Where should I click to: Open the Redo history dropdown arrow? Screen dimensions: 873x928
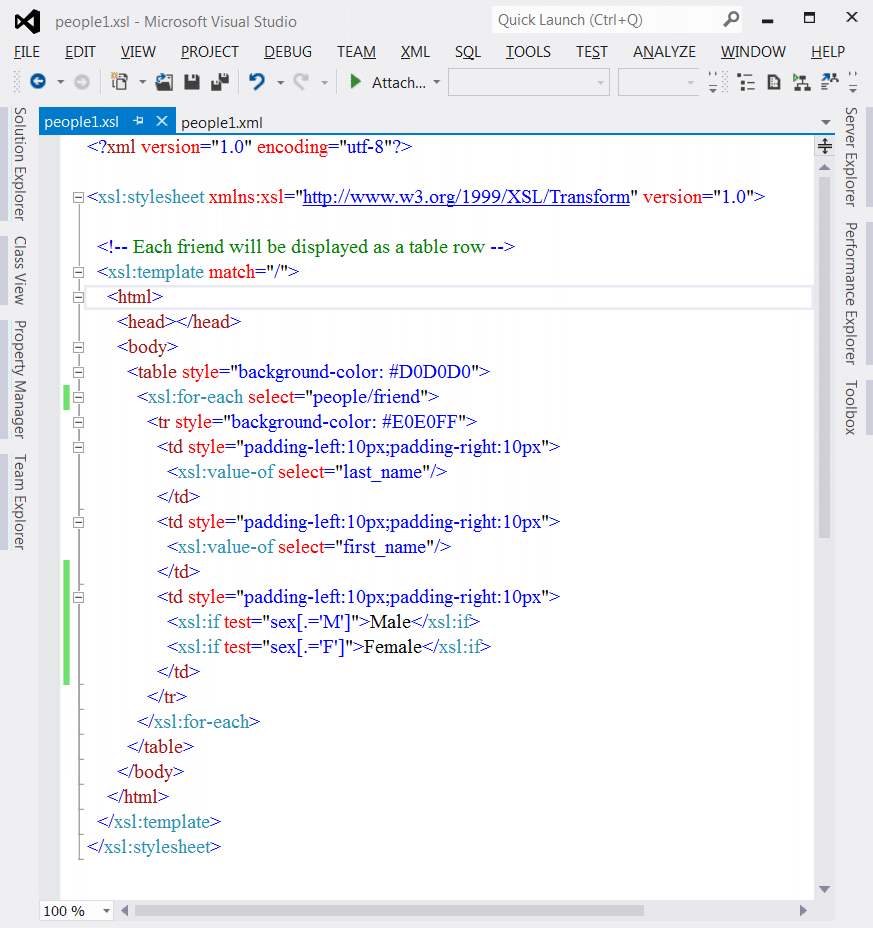pyautogui.click(x=324, y=82)
